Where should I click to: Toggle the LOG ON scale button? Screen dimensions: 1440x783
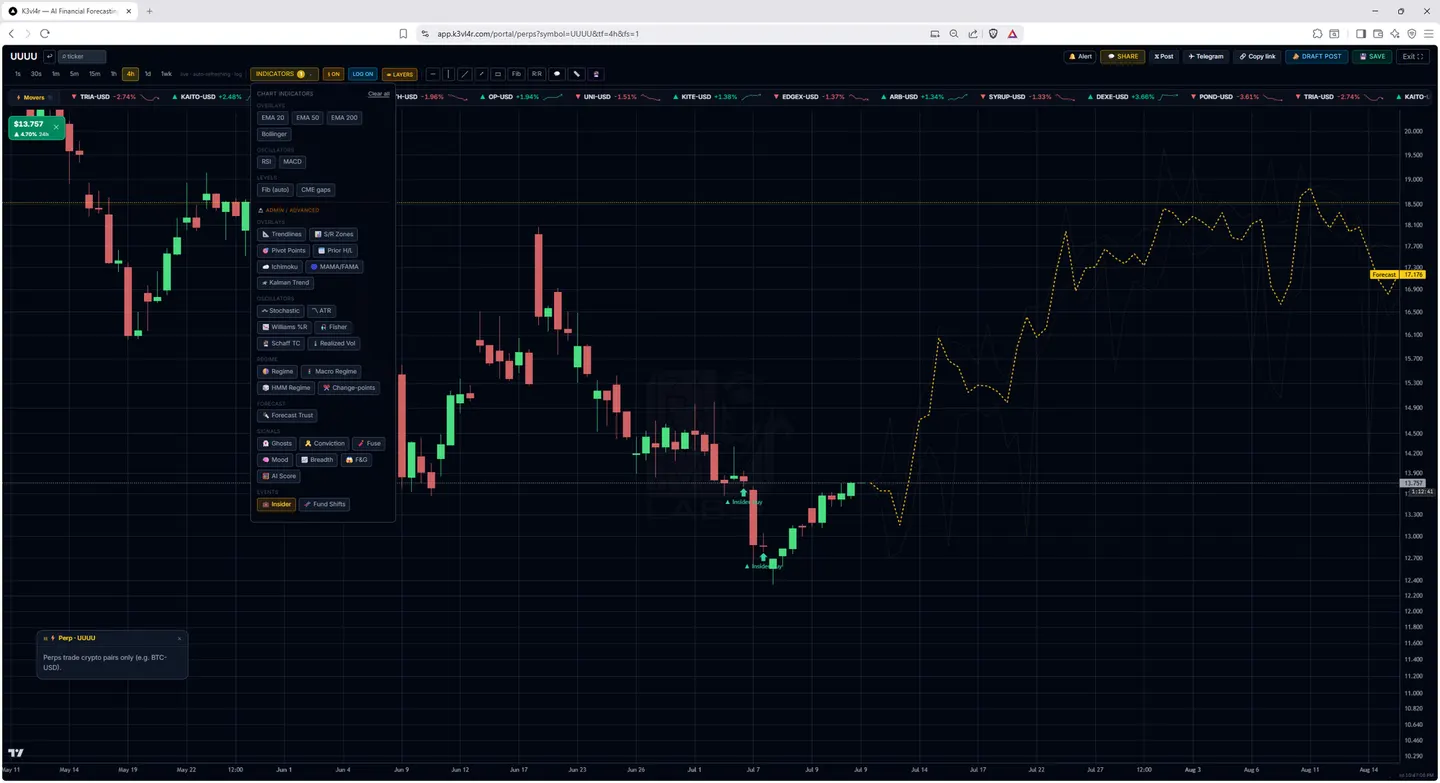pyautogui.click(x=362, y=74)
